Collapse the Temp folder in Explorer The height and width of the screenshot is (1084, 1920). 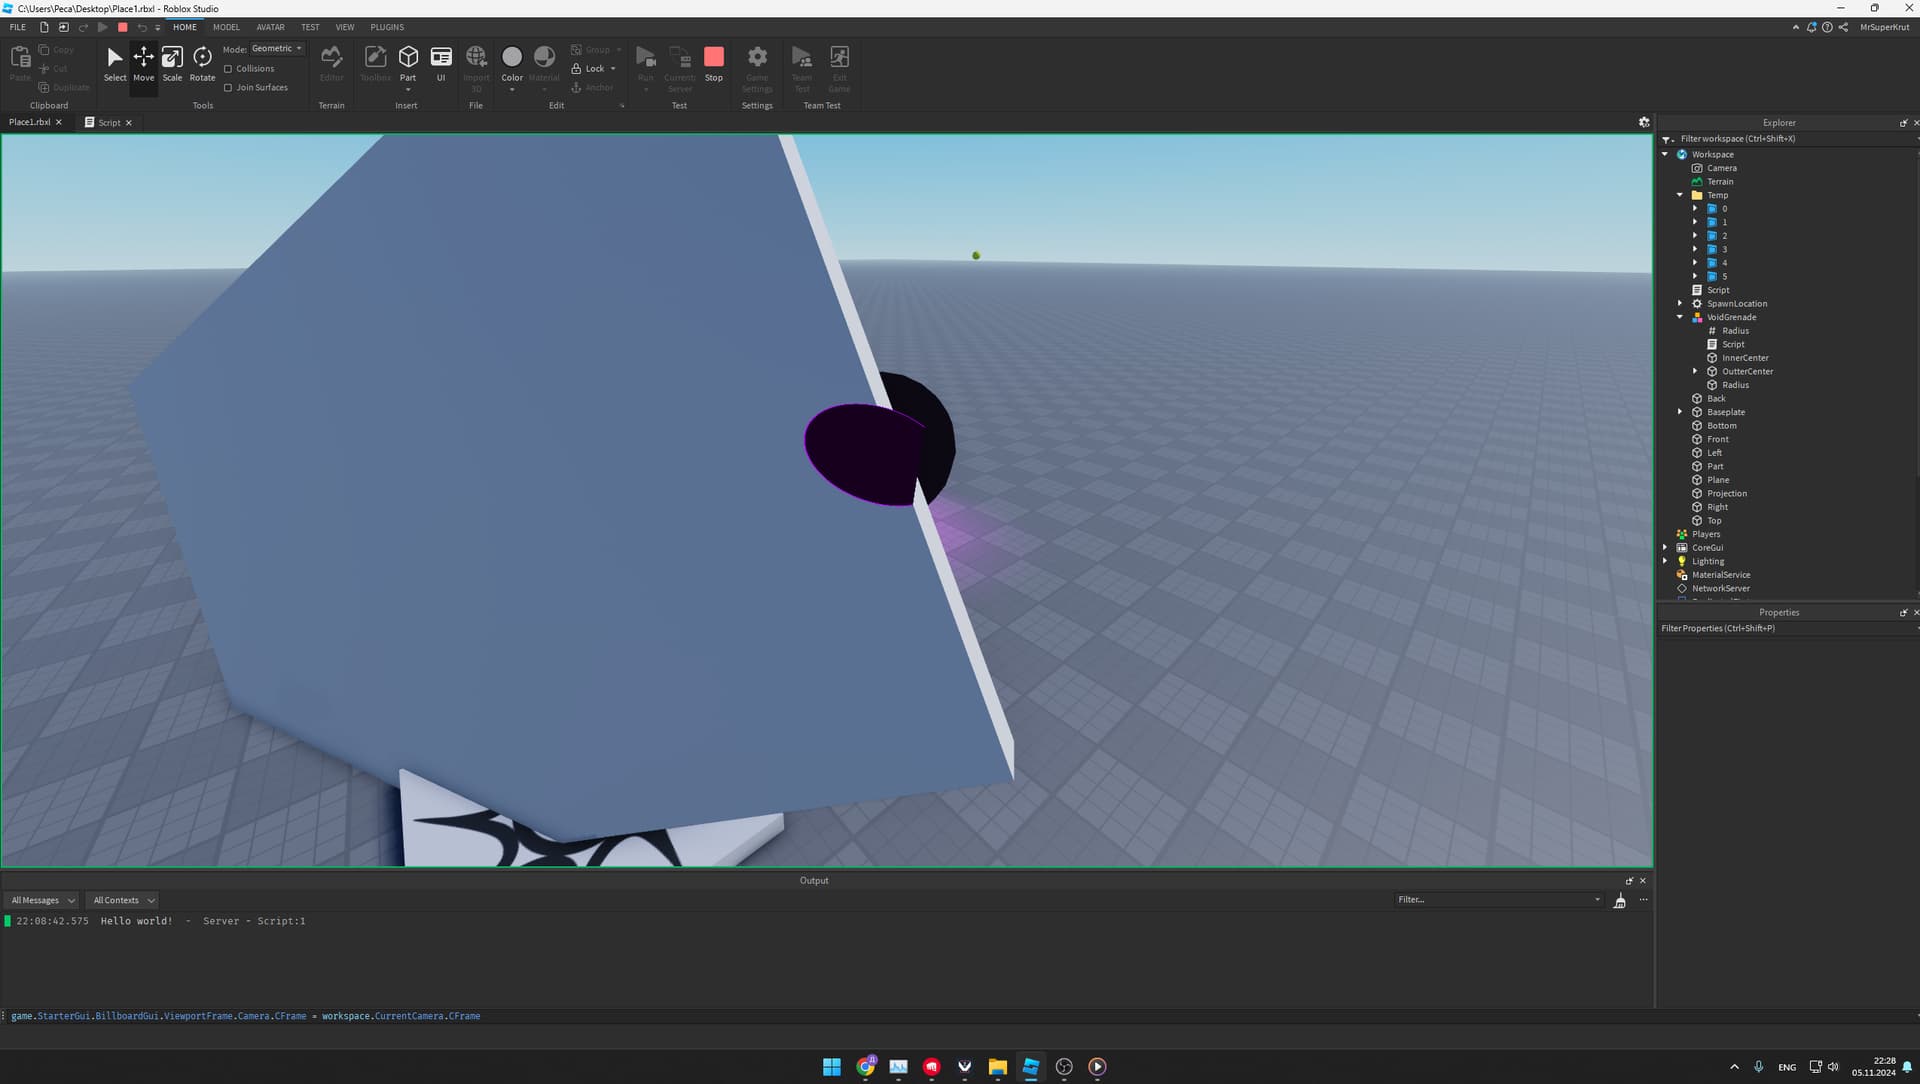tap(1680, 195)
